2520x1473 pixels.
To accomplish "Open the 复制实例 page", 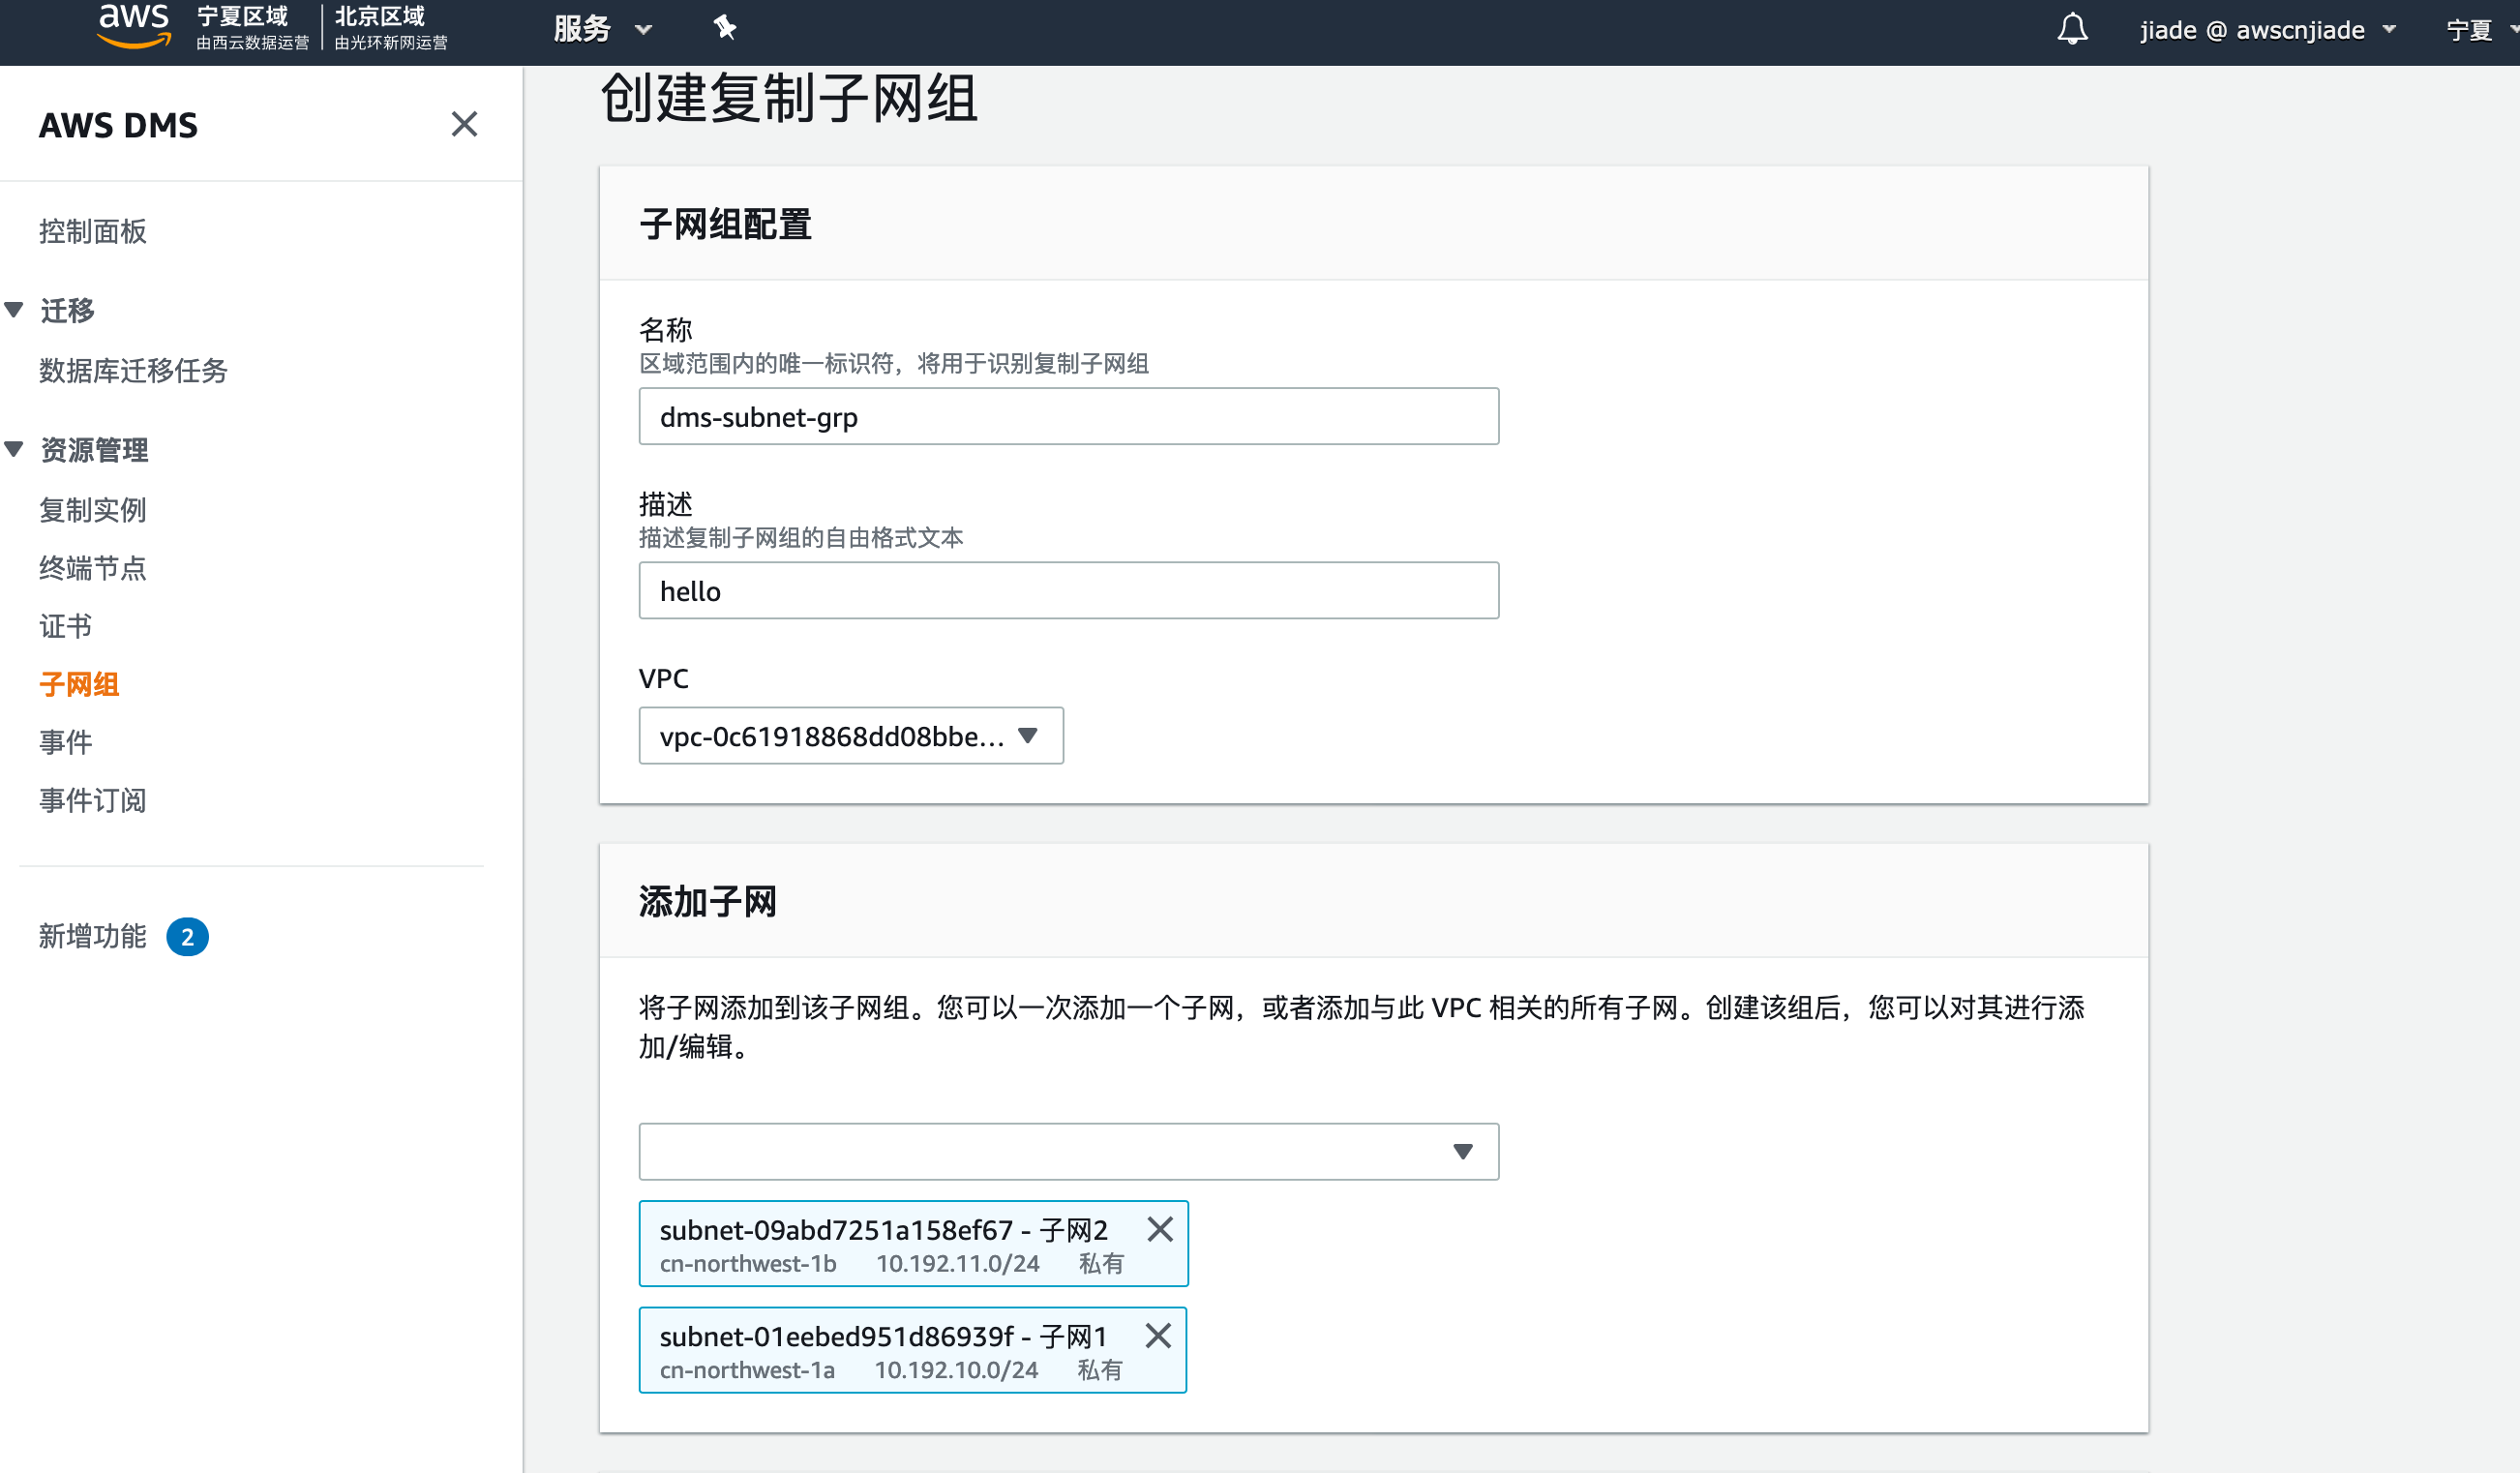I will [x=92, y=510].
